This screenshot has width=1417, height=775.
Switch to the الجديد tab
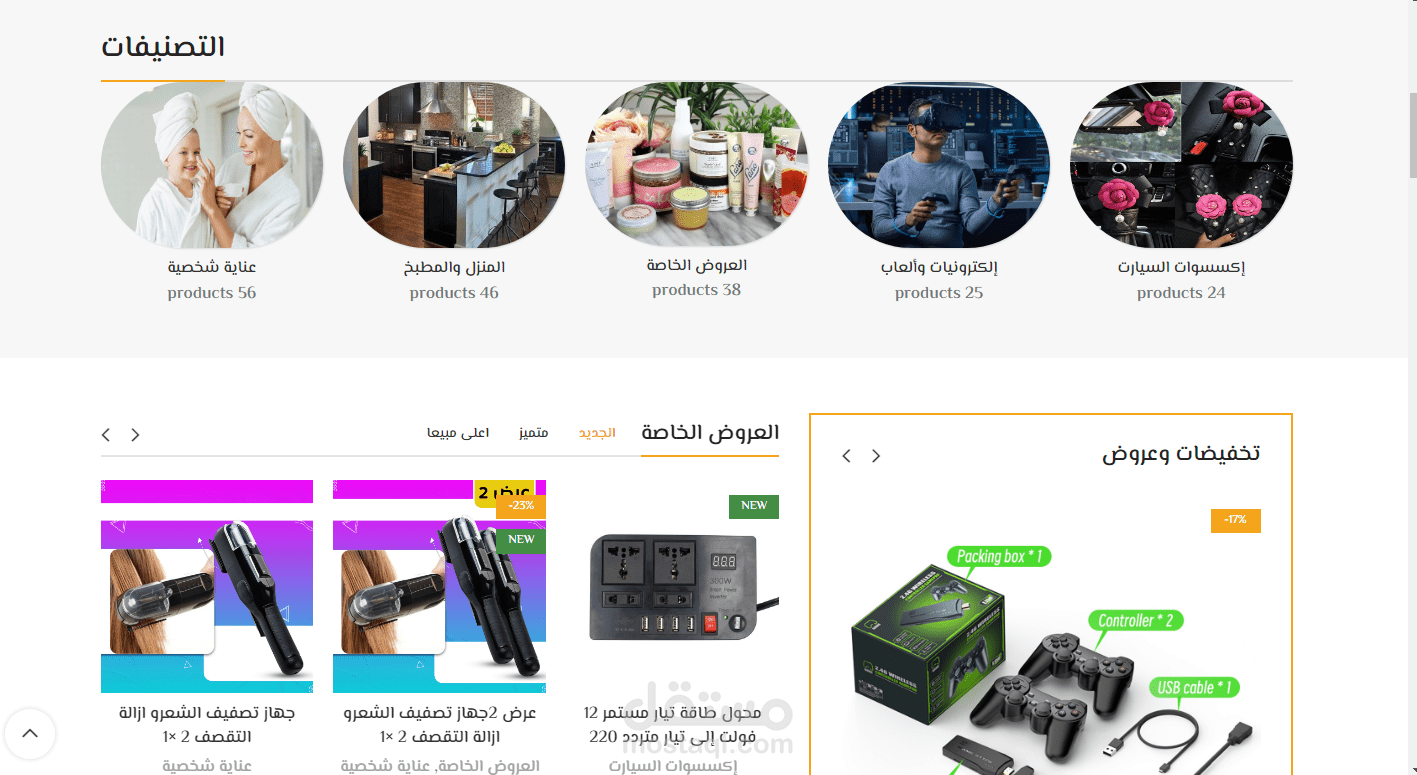point(597,433)
